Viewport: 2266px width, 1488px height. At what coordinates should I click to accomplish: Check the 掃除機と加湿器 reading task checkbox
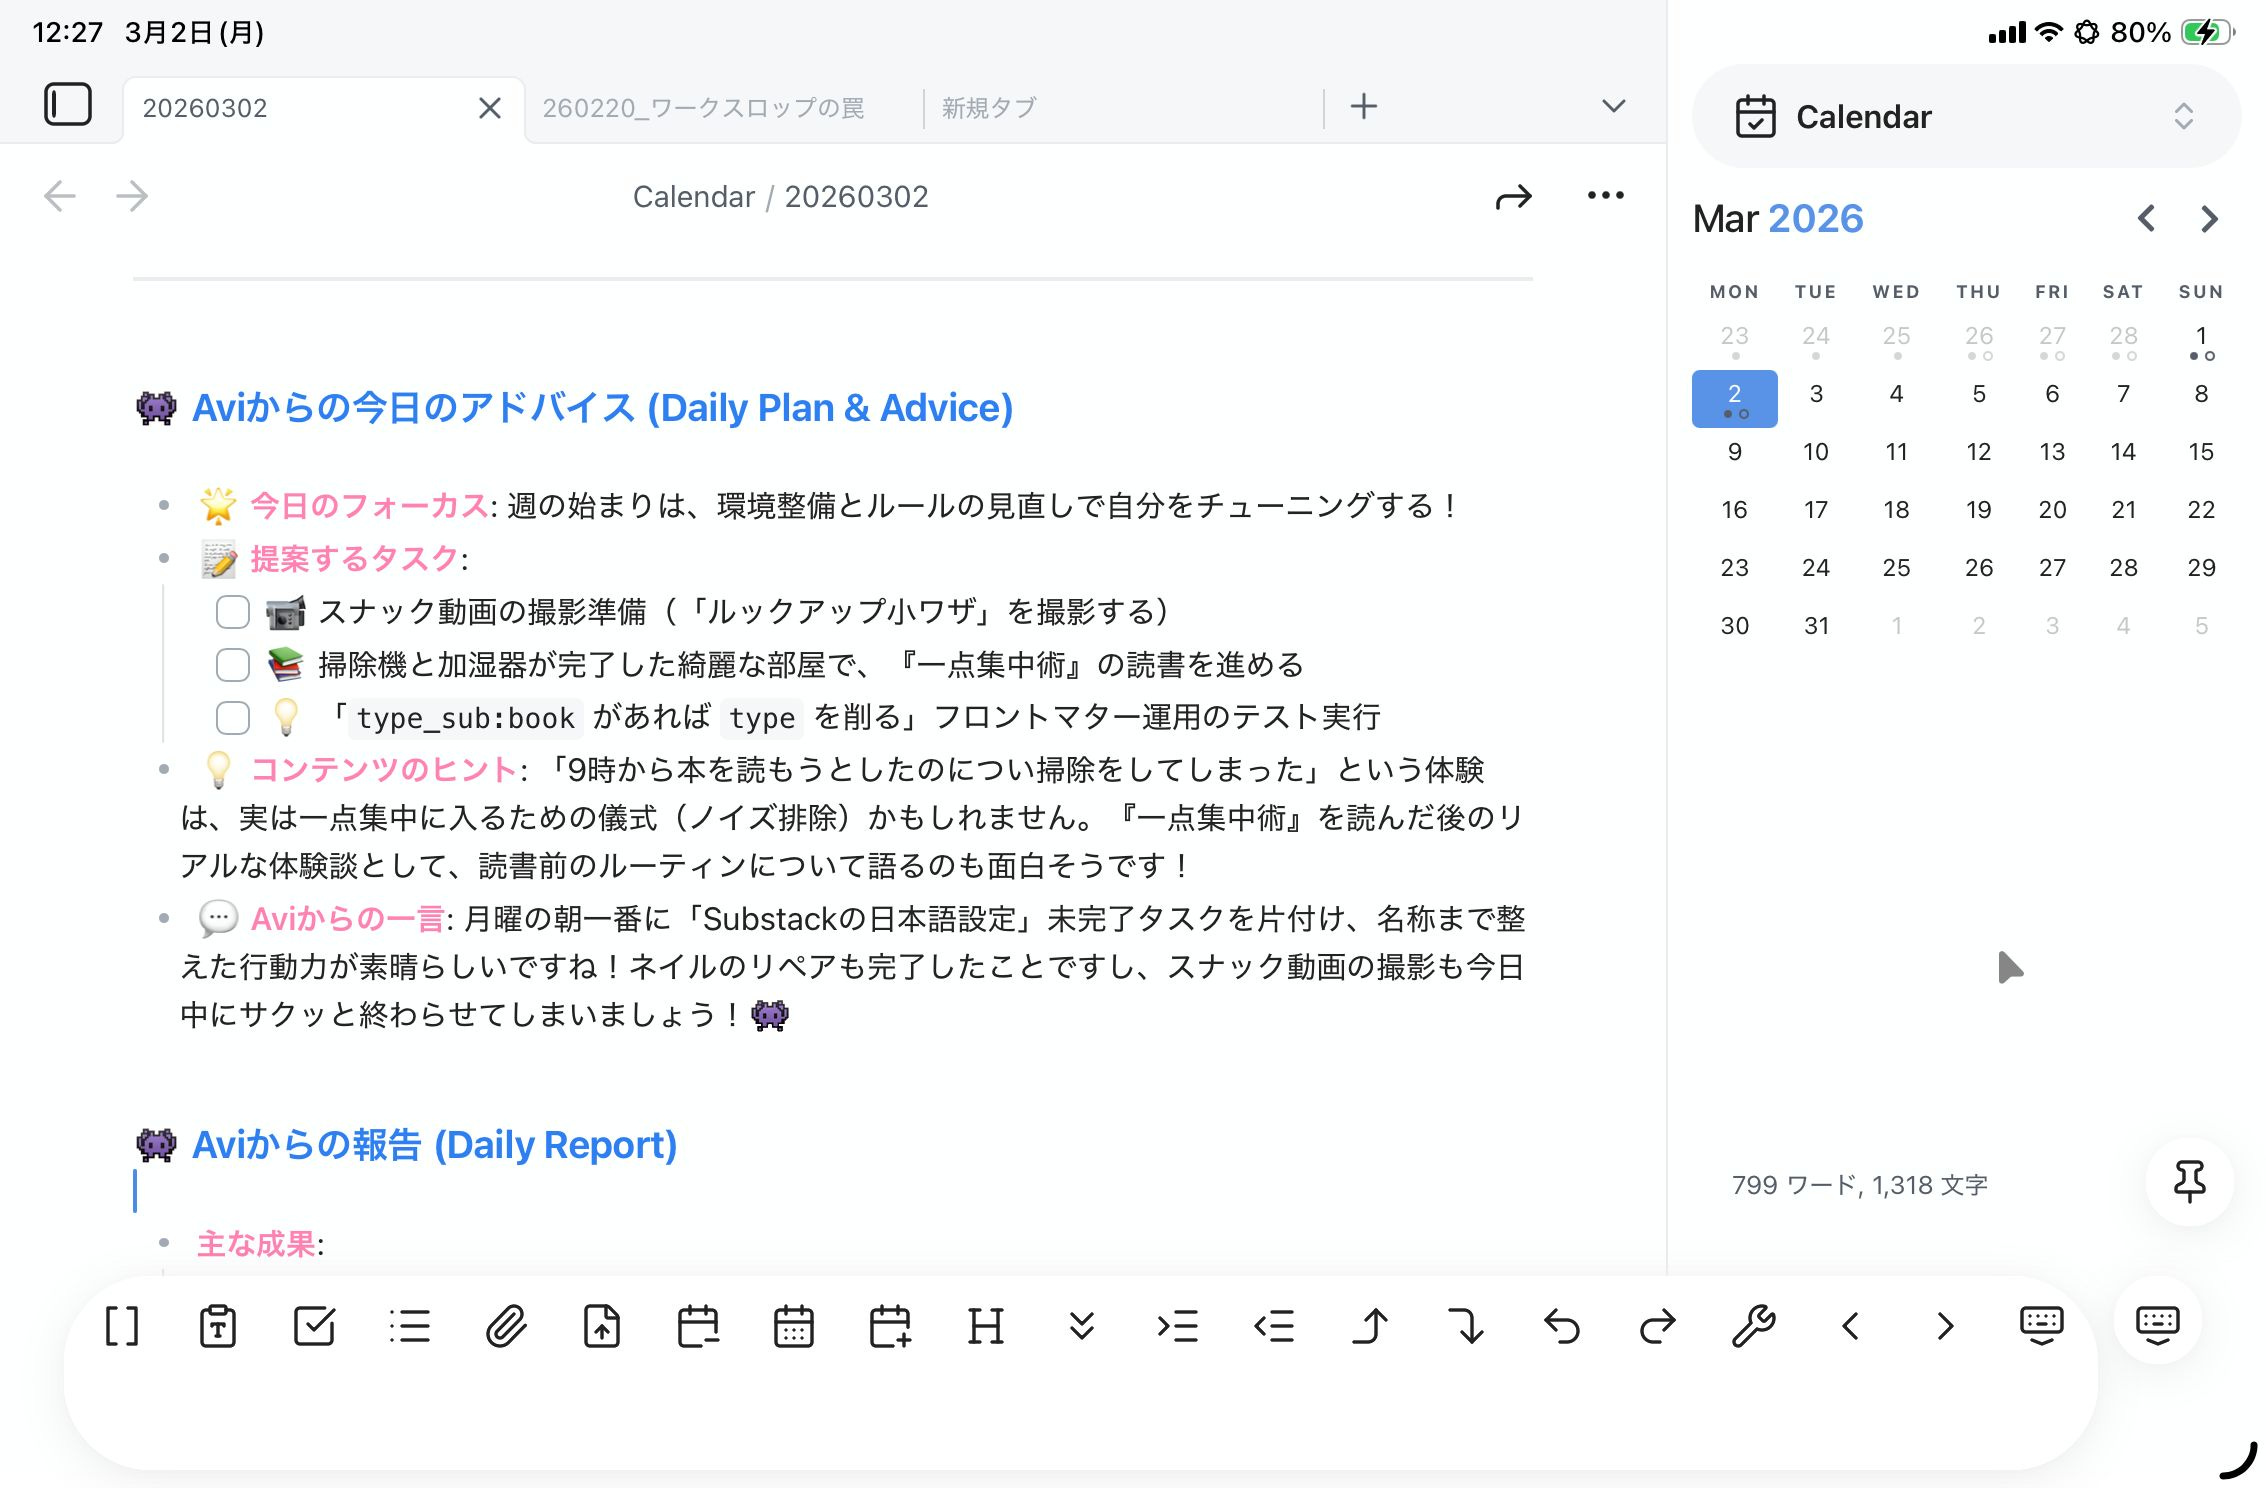(x=233, y=665)
